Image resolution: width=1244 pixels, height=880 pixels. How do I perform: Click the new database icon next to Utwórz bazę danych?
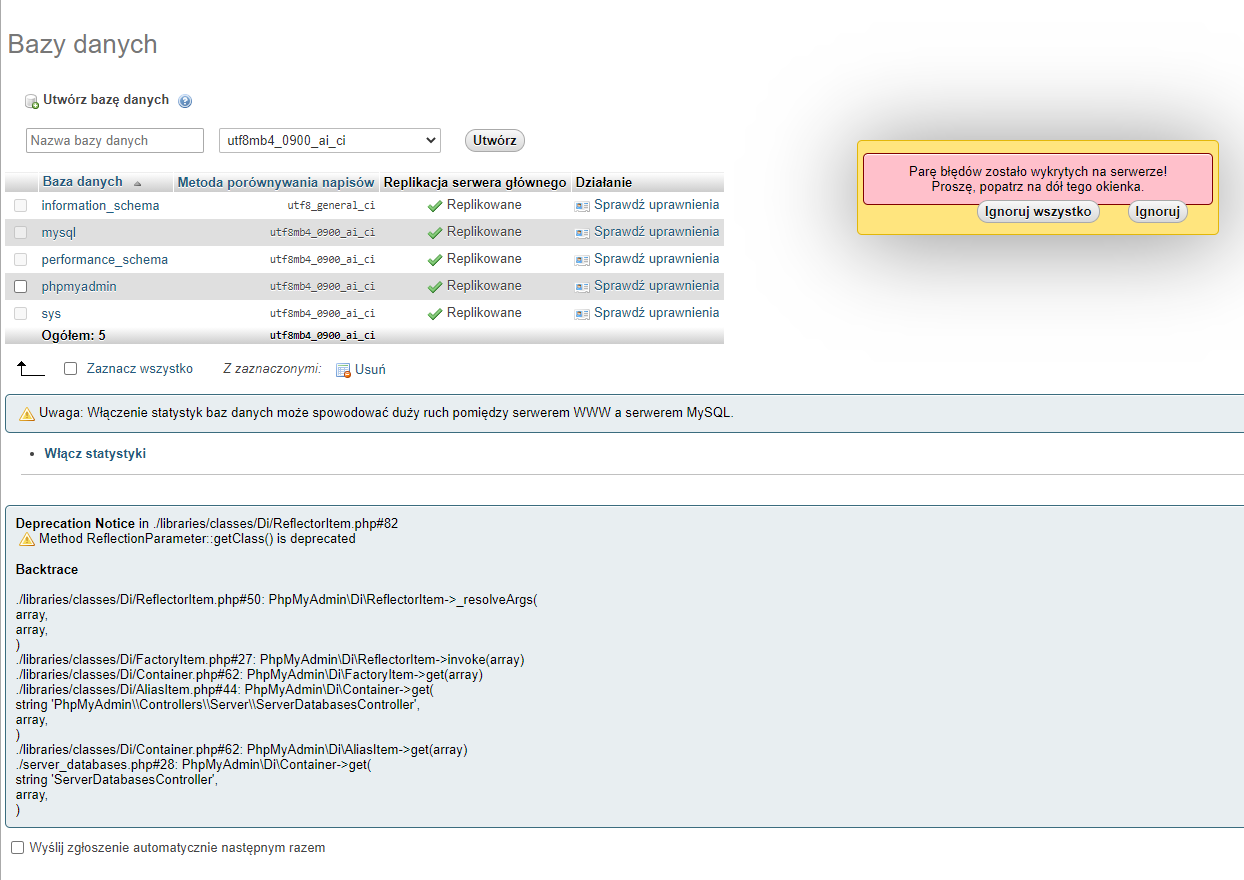click(x=32, y=101)
